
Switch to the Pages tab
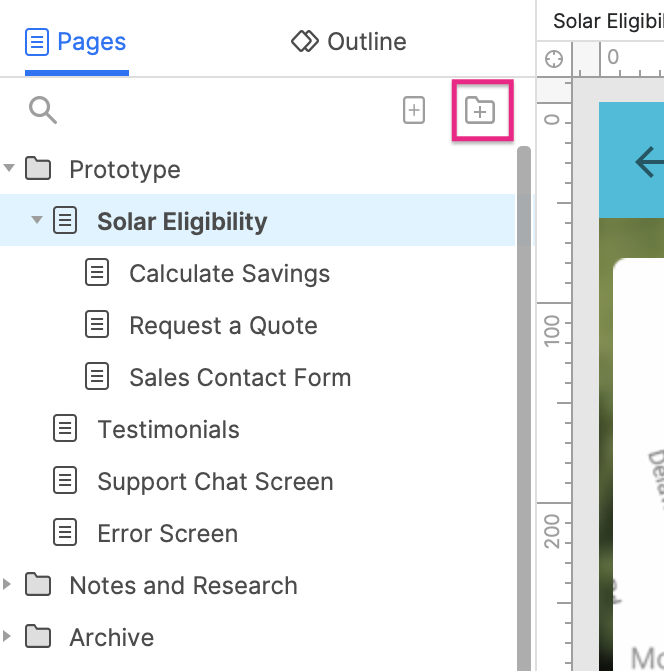coord(77,42)
